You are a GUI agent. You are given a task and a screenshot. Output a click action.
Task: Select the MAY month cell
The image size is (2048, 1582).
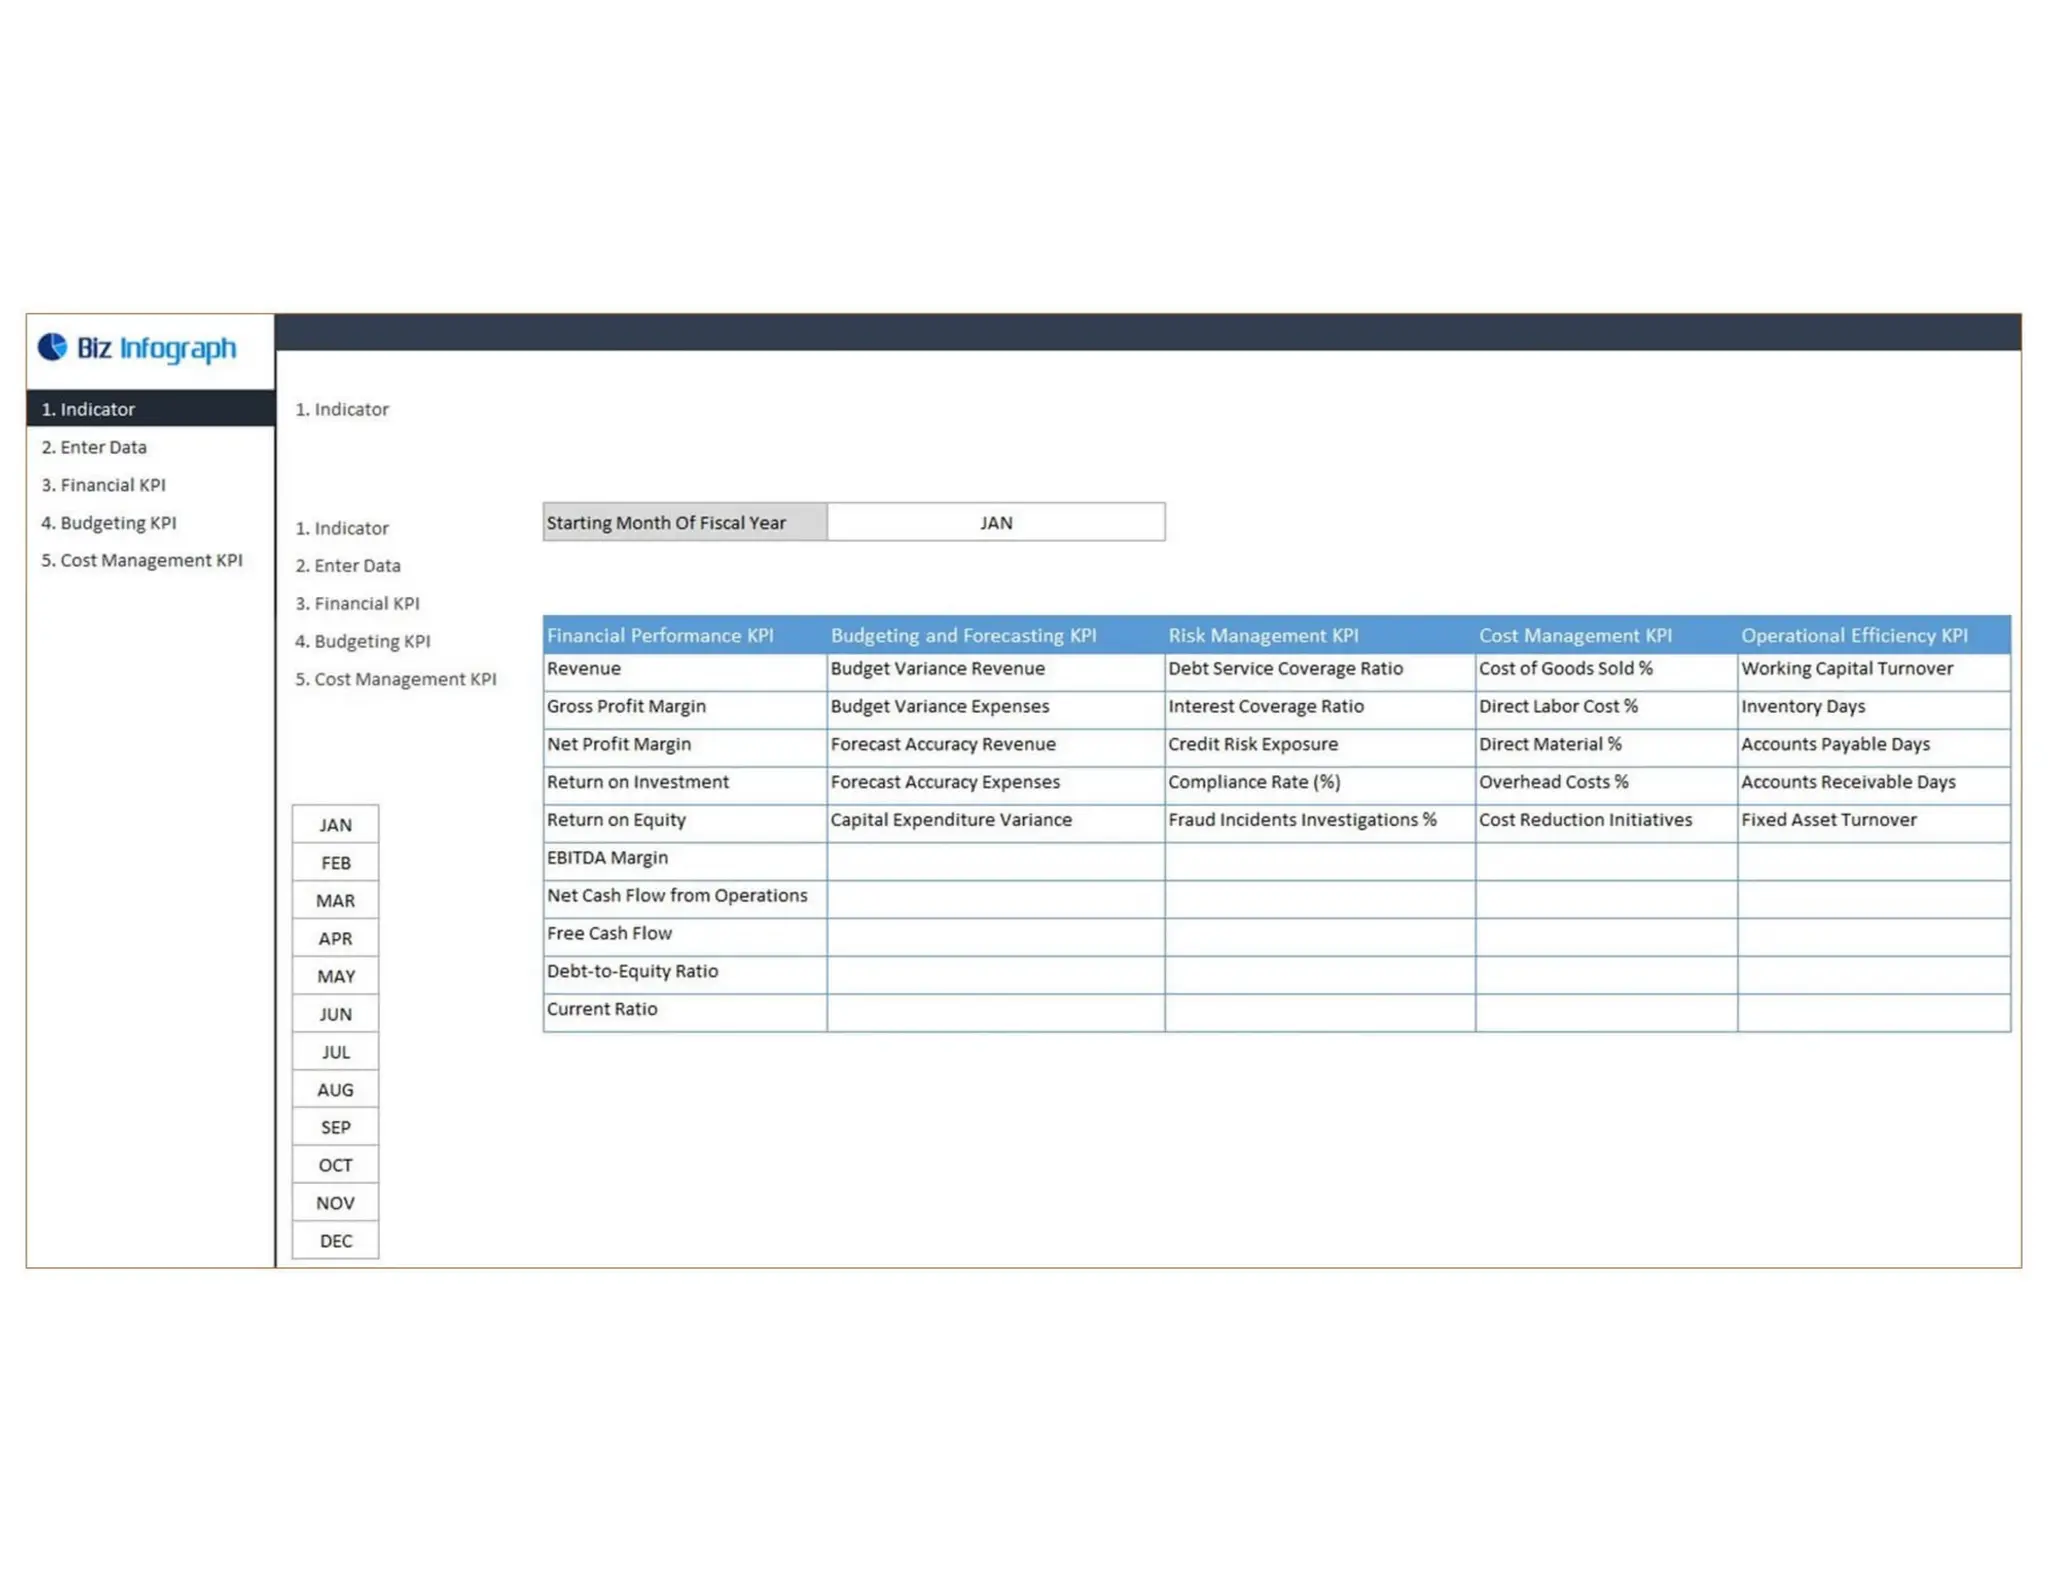tap(335, 976)
